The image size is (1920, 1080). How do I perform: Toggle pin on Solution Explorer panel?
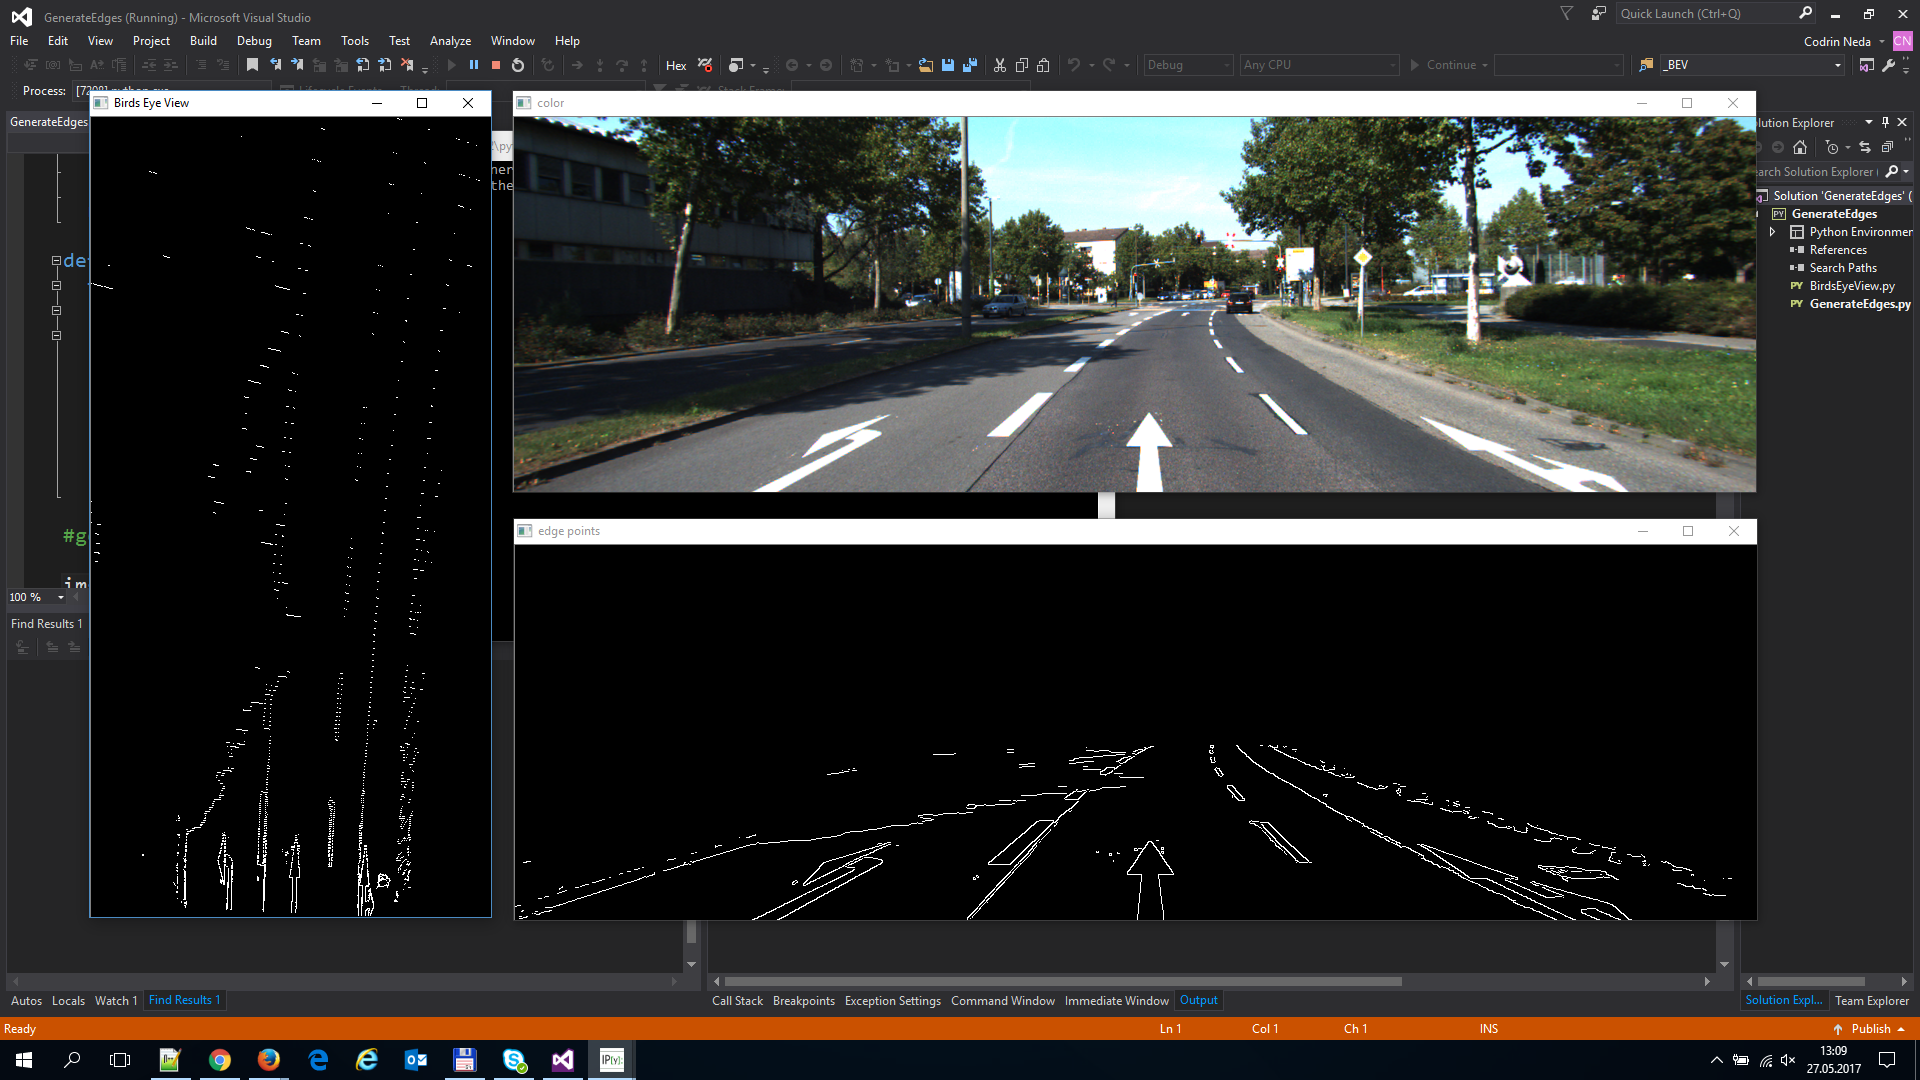pos(1885,122)
